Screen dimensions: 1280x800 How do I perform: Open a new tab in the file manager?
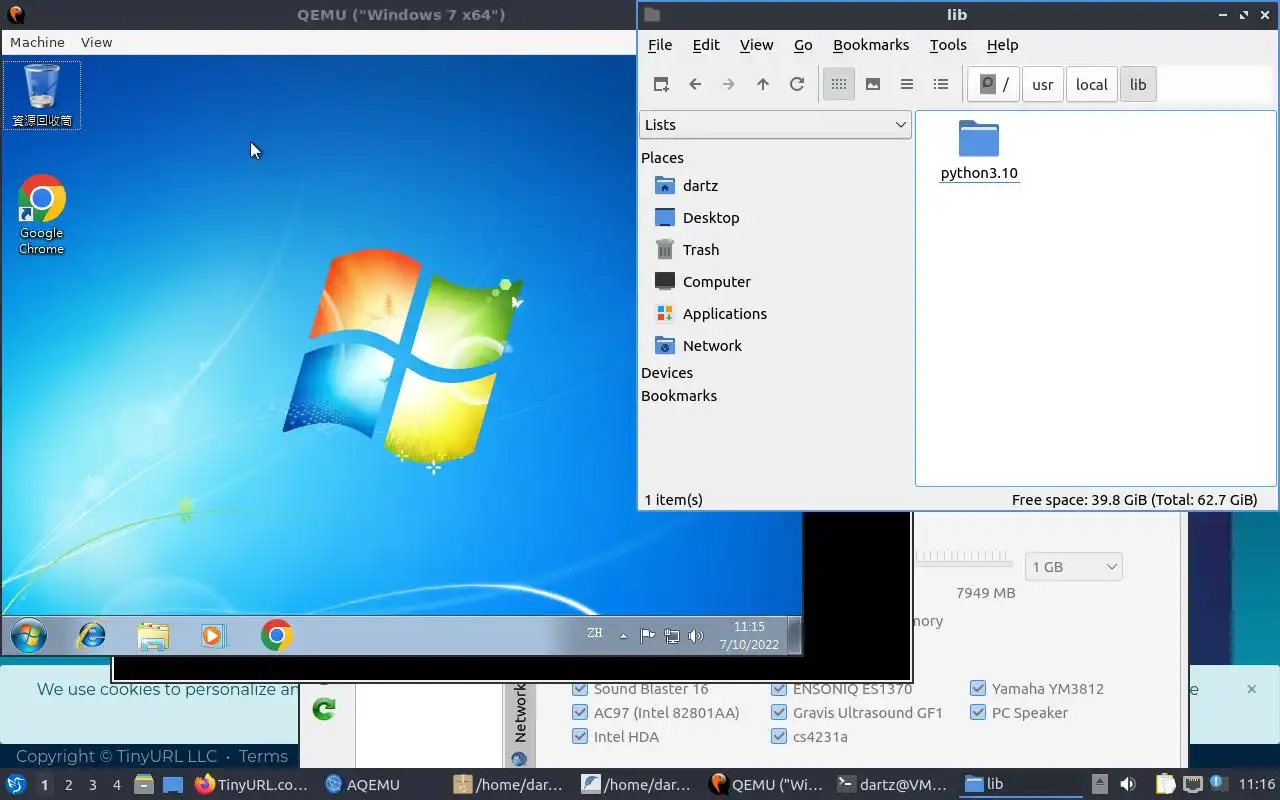pos(661,85)
